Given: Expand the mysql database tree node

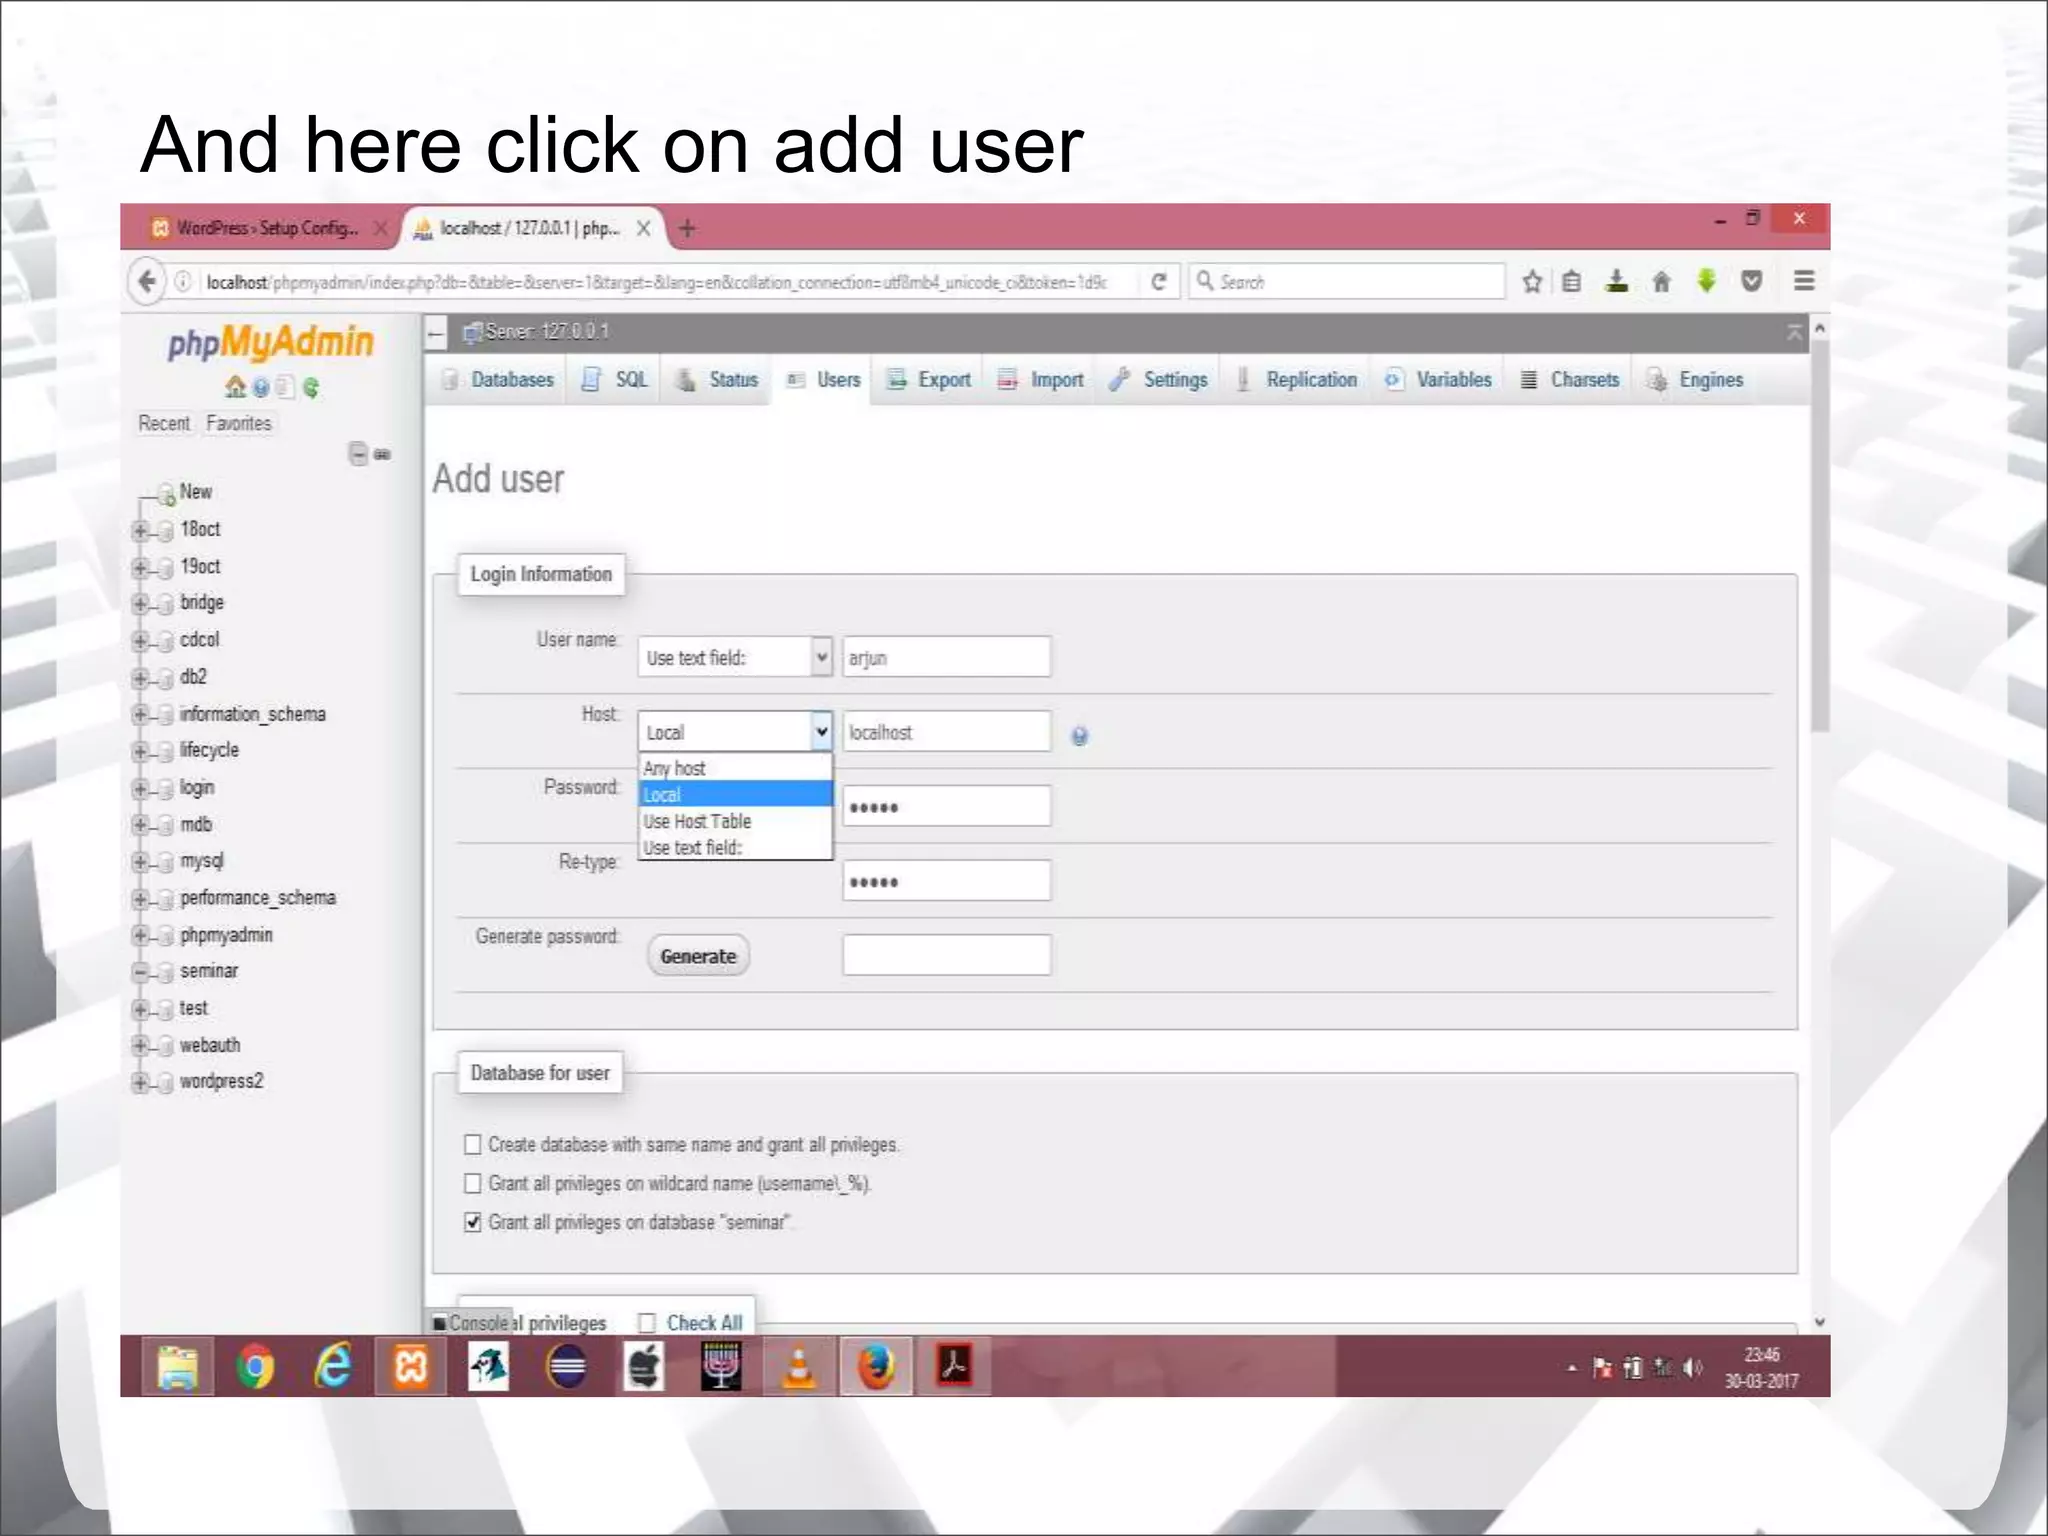Looking at the screenshot, I should tap(140, 862).
